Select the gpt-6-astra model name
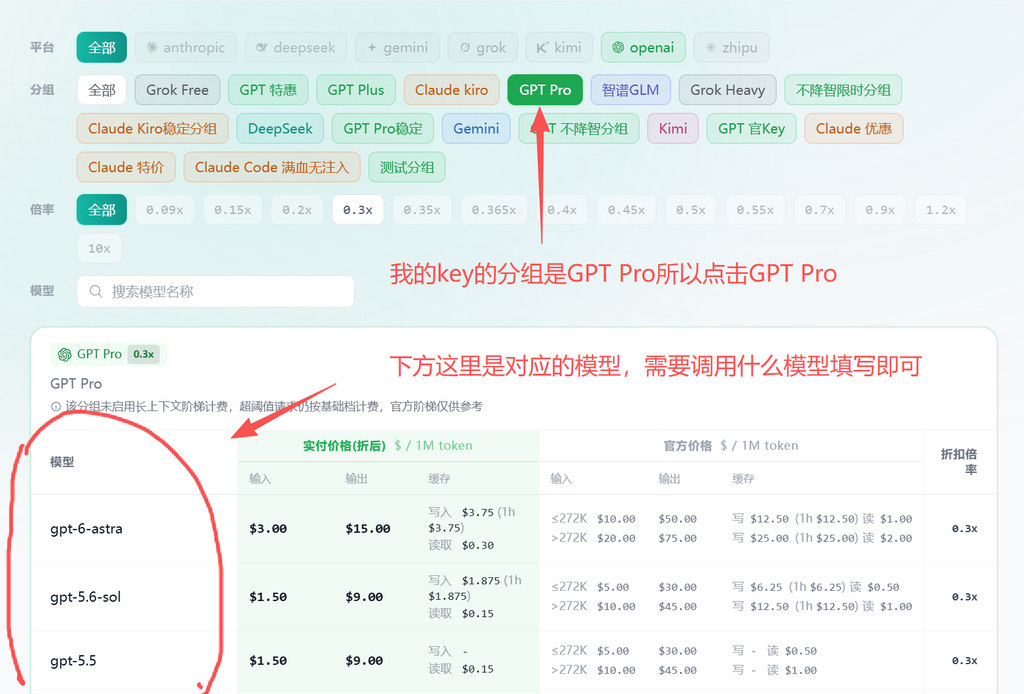 point(86,529)
